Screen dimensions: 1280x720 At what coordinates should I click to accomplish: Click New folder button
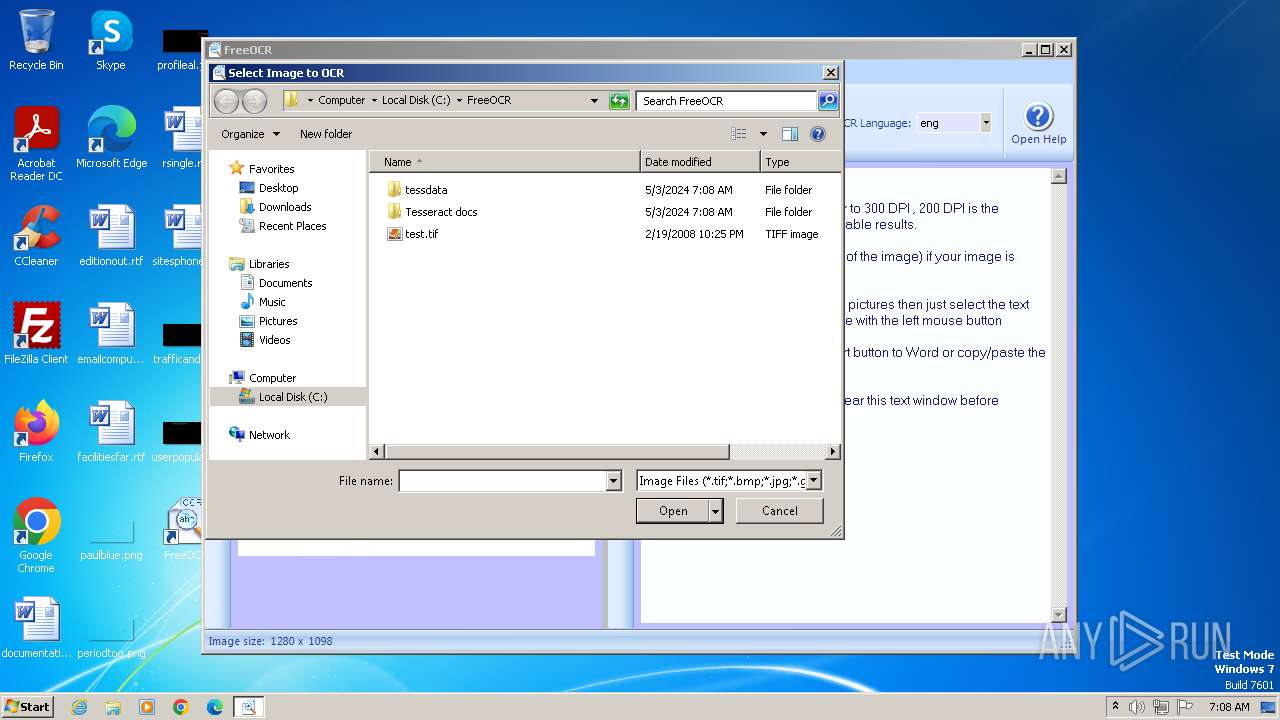pyautogui.click(x=326, y=134)
